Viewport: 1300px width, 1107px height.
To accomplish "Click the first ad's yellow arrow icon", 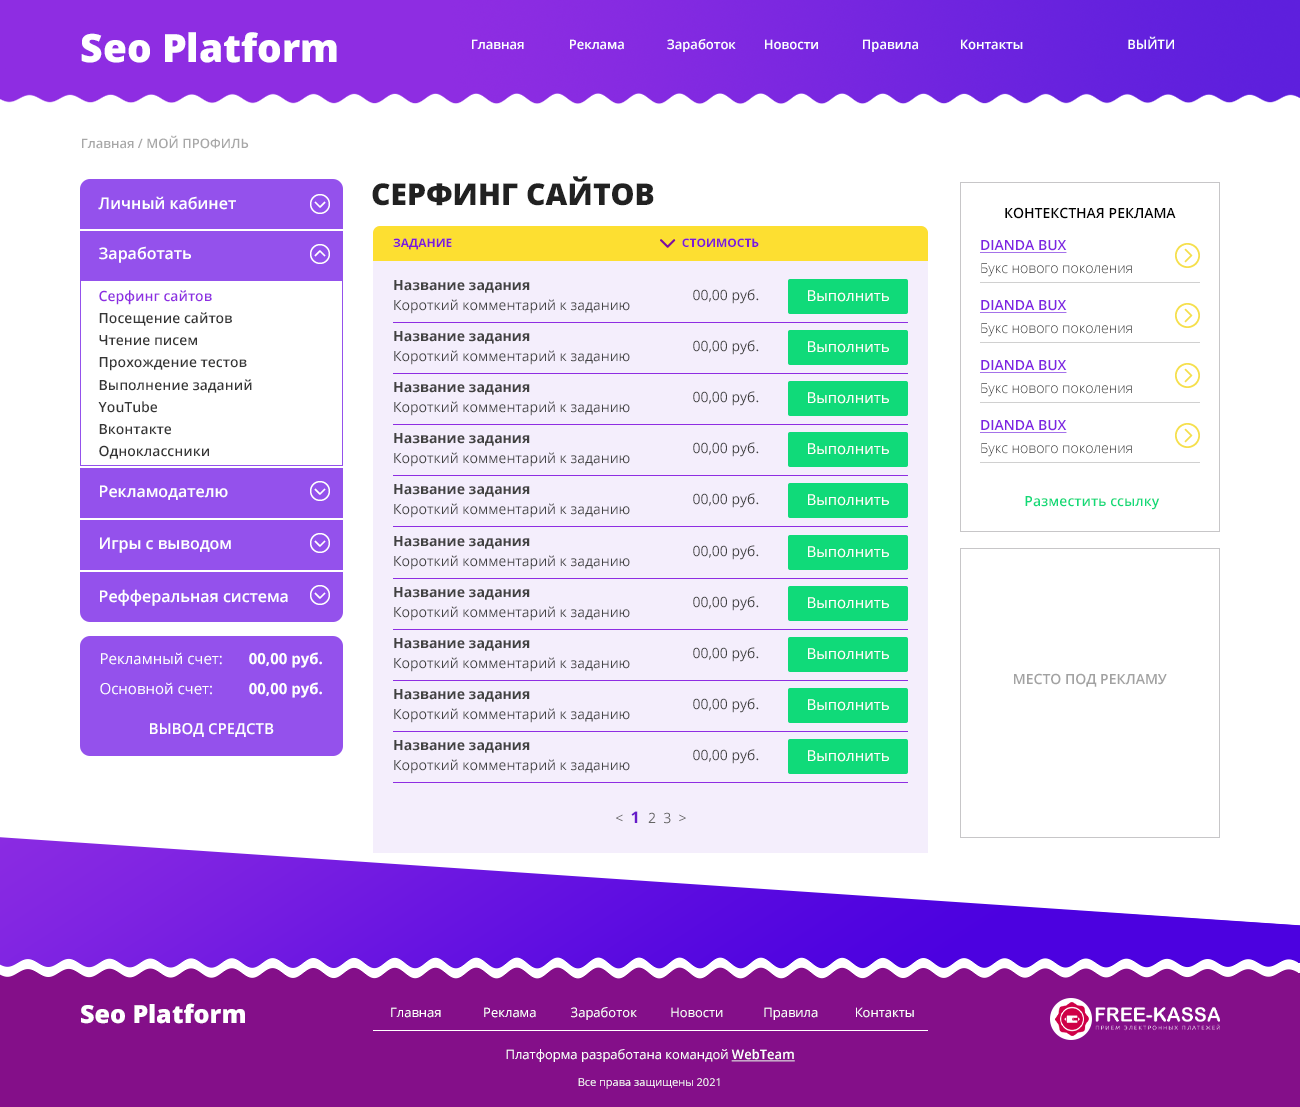I will [1187, 256].
